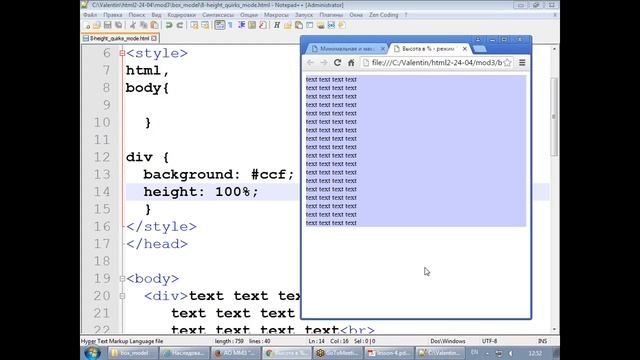640x360 pixels.
Task: Open the Chrome hamburger menu
Action: pos(522,63)
